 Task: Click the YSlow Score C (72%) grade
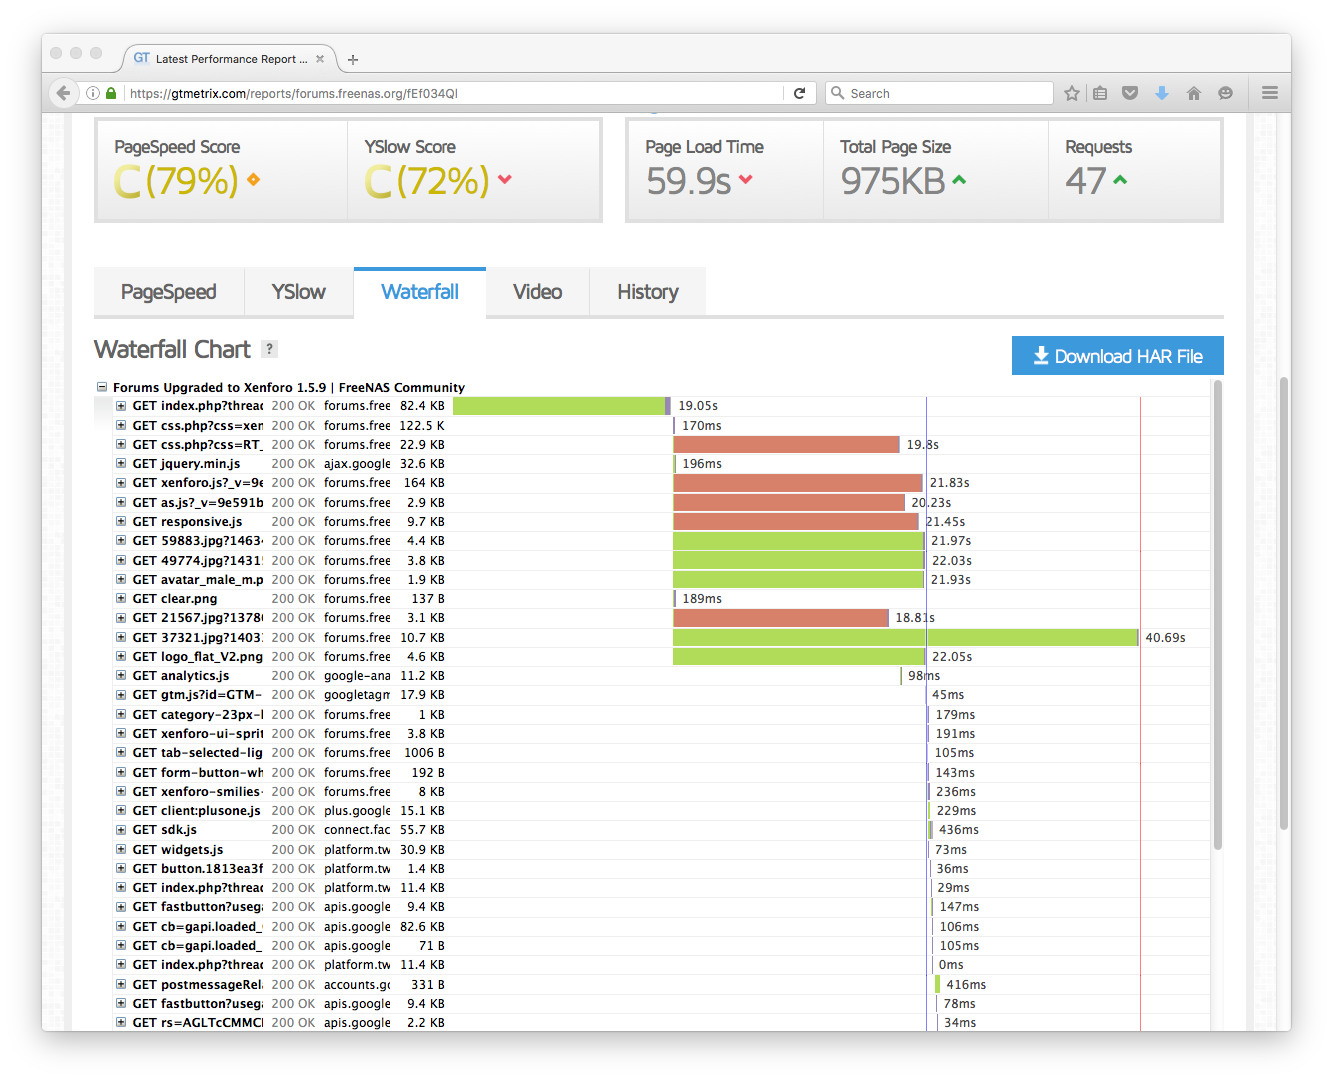[427, 181]
